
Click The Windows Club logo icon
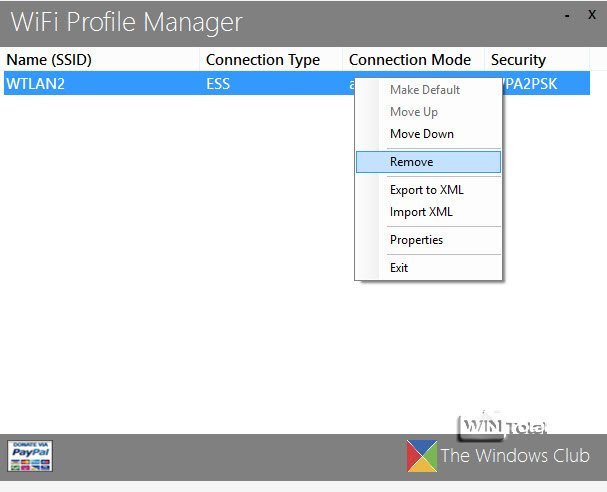(421, 455)
